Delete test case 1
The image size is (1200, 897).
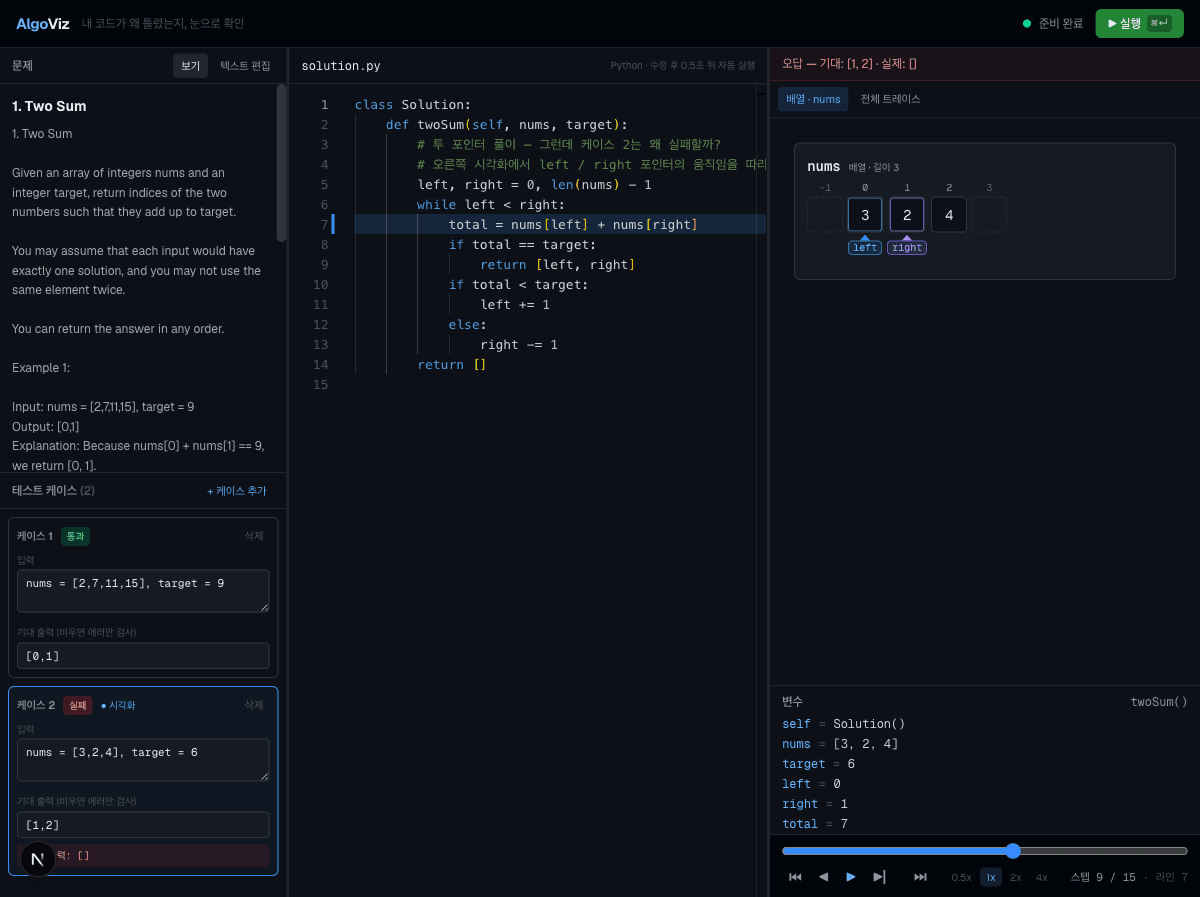(254, 536)
